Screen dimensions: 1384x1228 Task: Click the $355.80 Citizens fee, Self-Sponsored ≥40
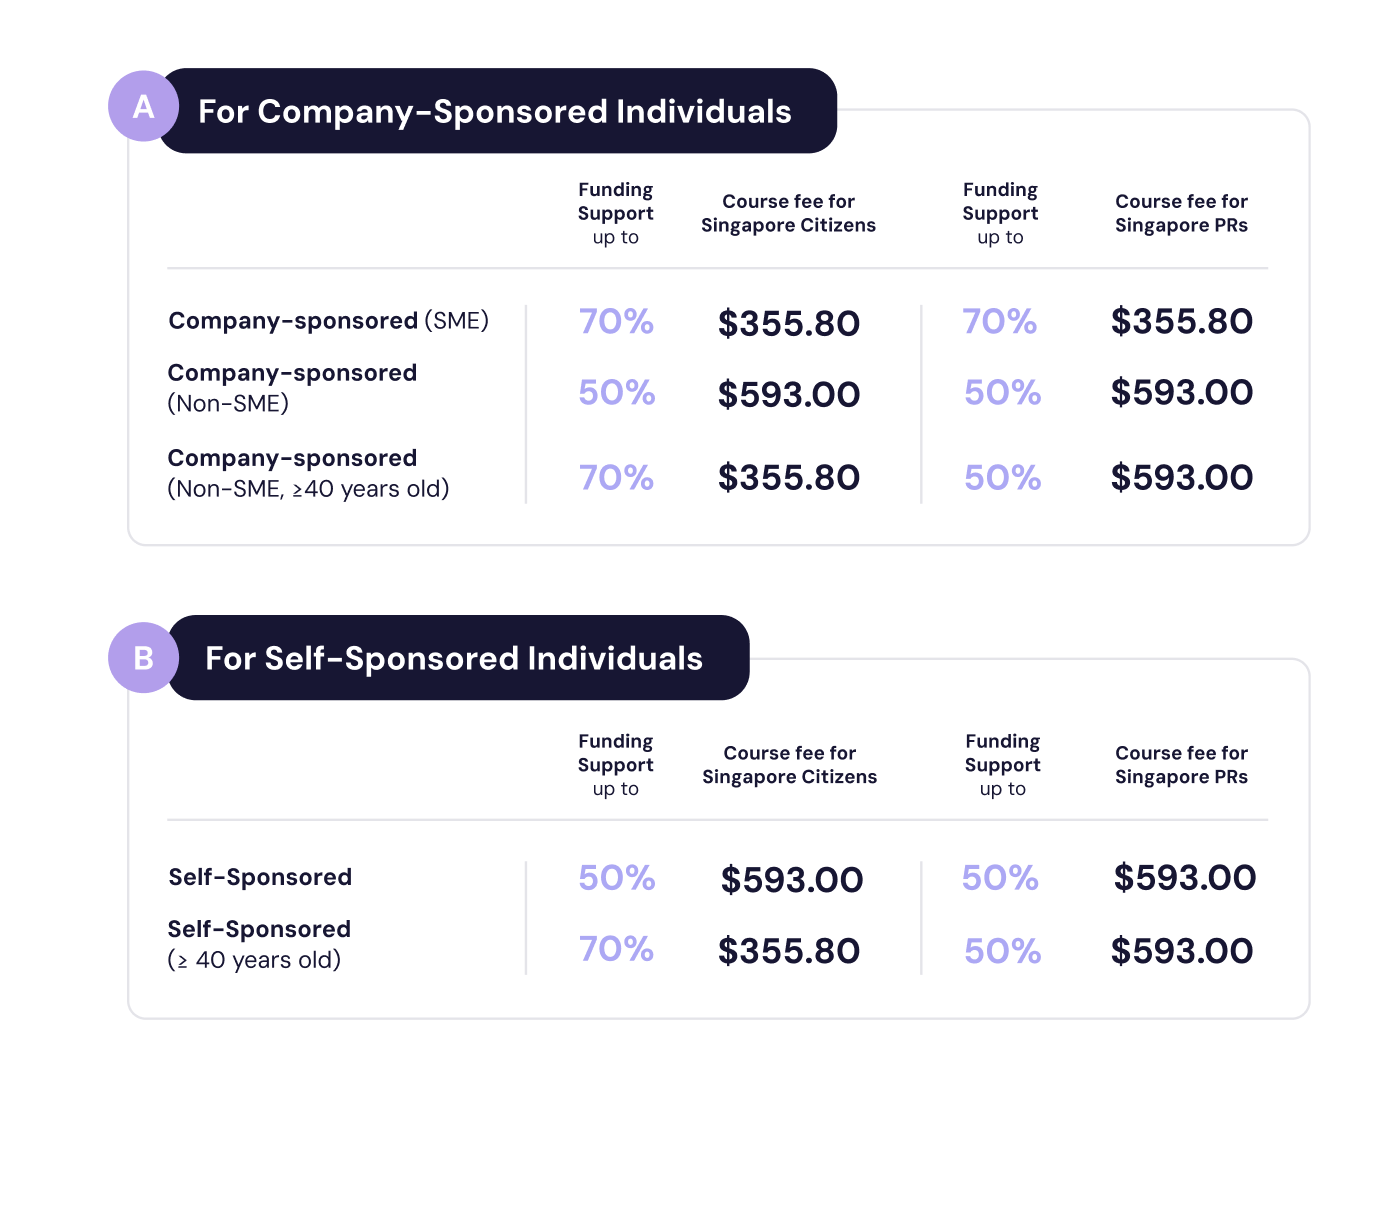click(x=788, y=950)
